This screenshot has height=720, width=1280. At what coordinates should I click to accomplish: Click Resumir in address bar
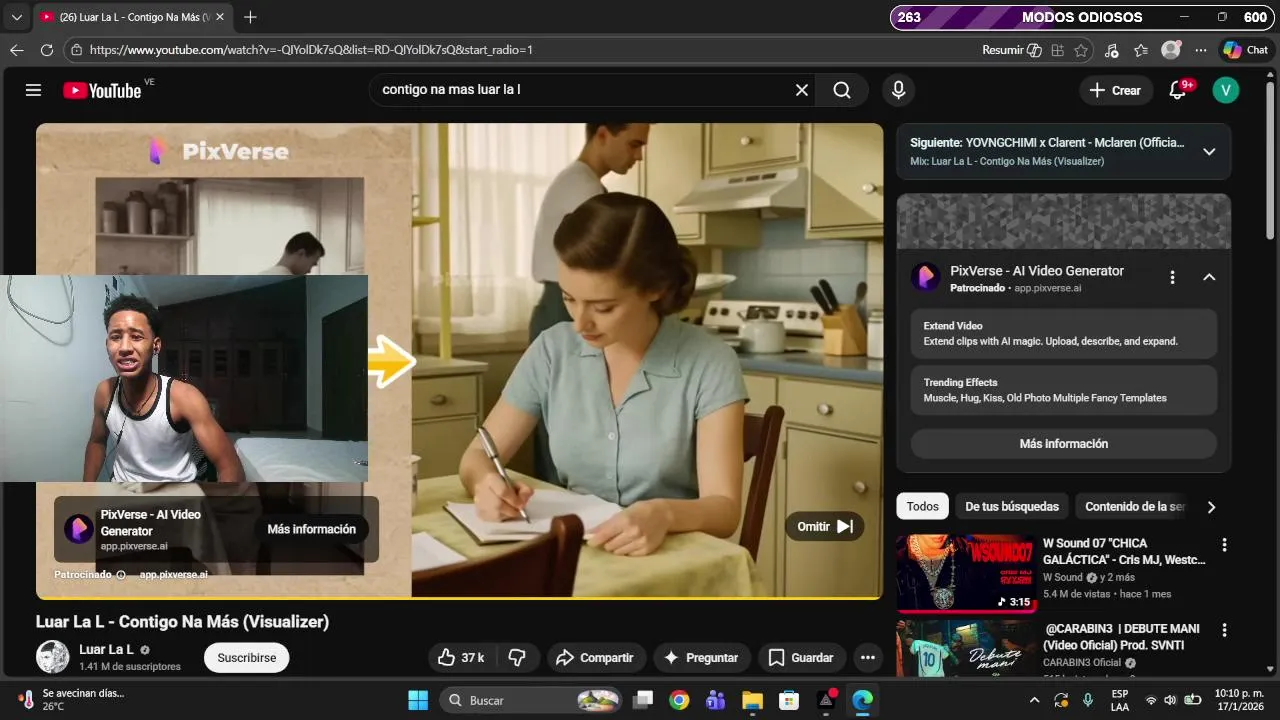click(x=1012, y=50)
